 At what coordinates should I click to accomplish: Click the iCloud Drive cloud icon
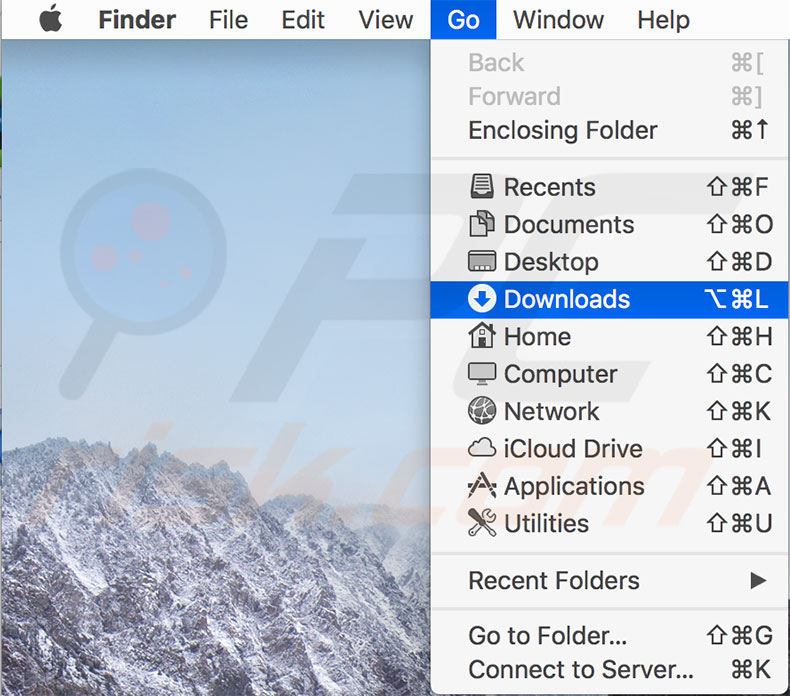click(x=482, y=448)
